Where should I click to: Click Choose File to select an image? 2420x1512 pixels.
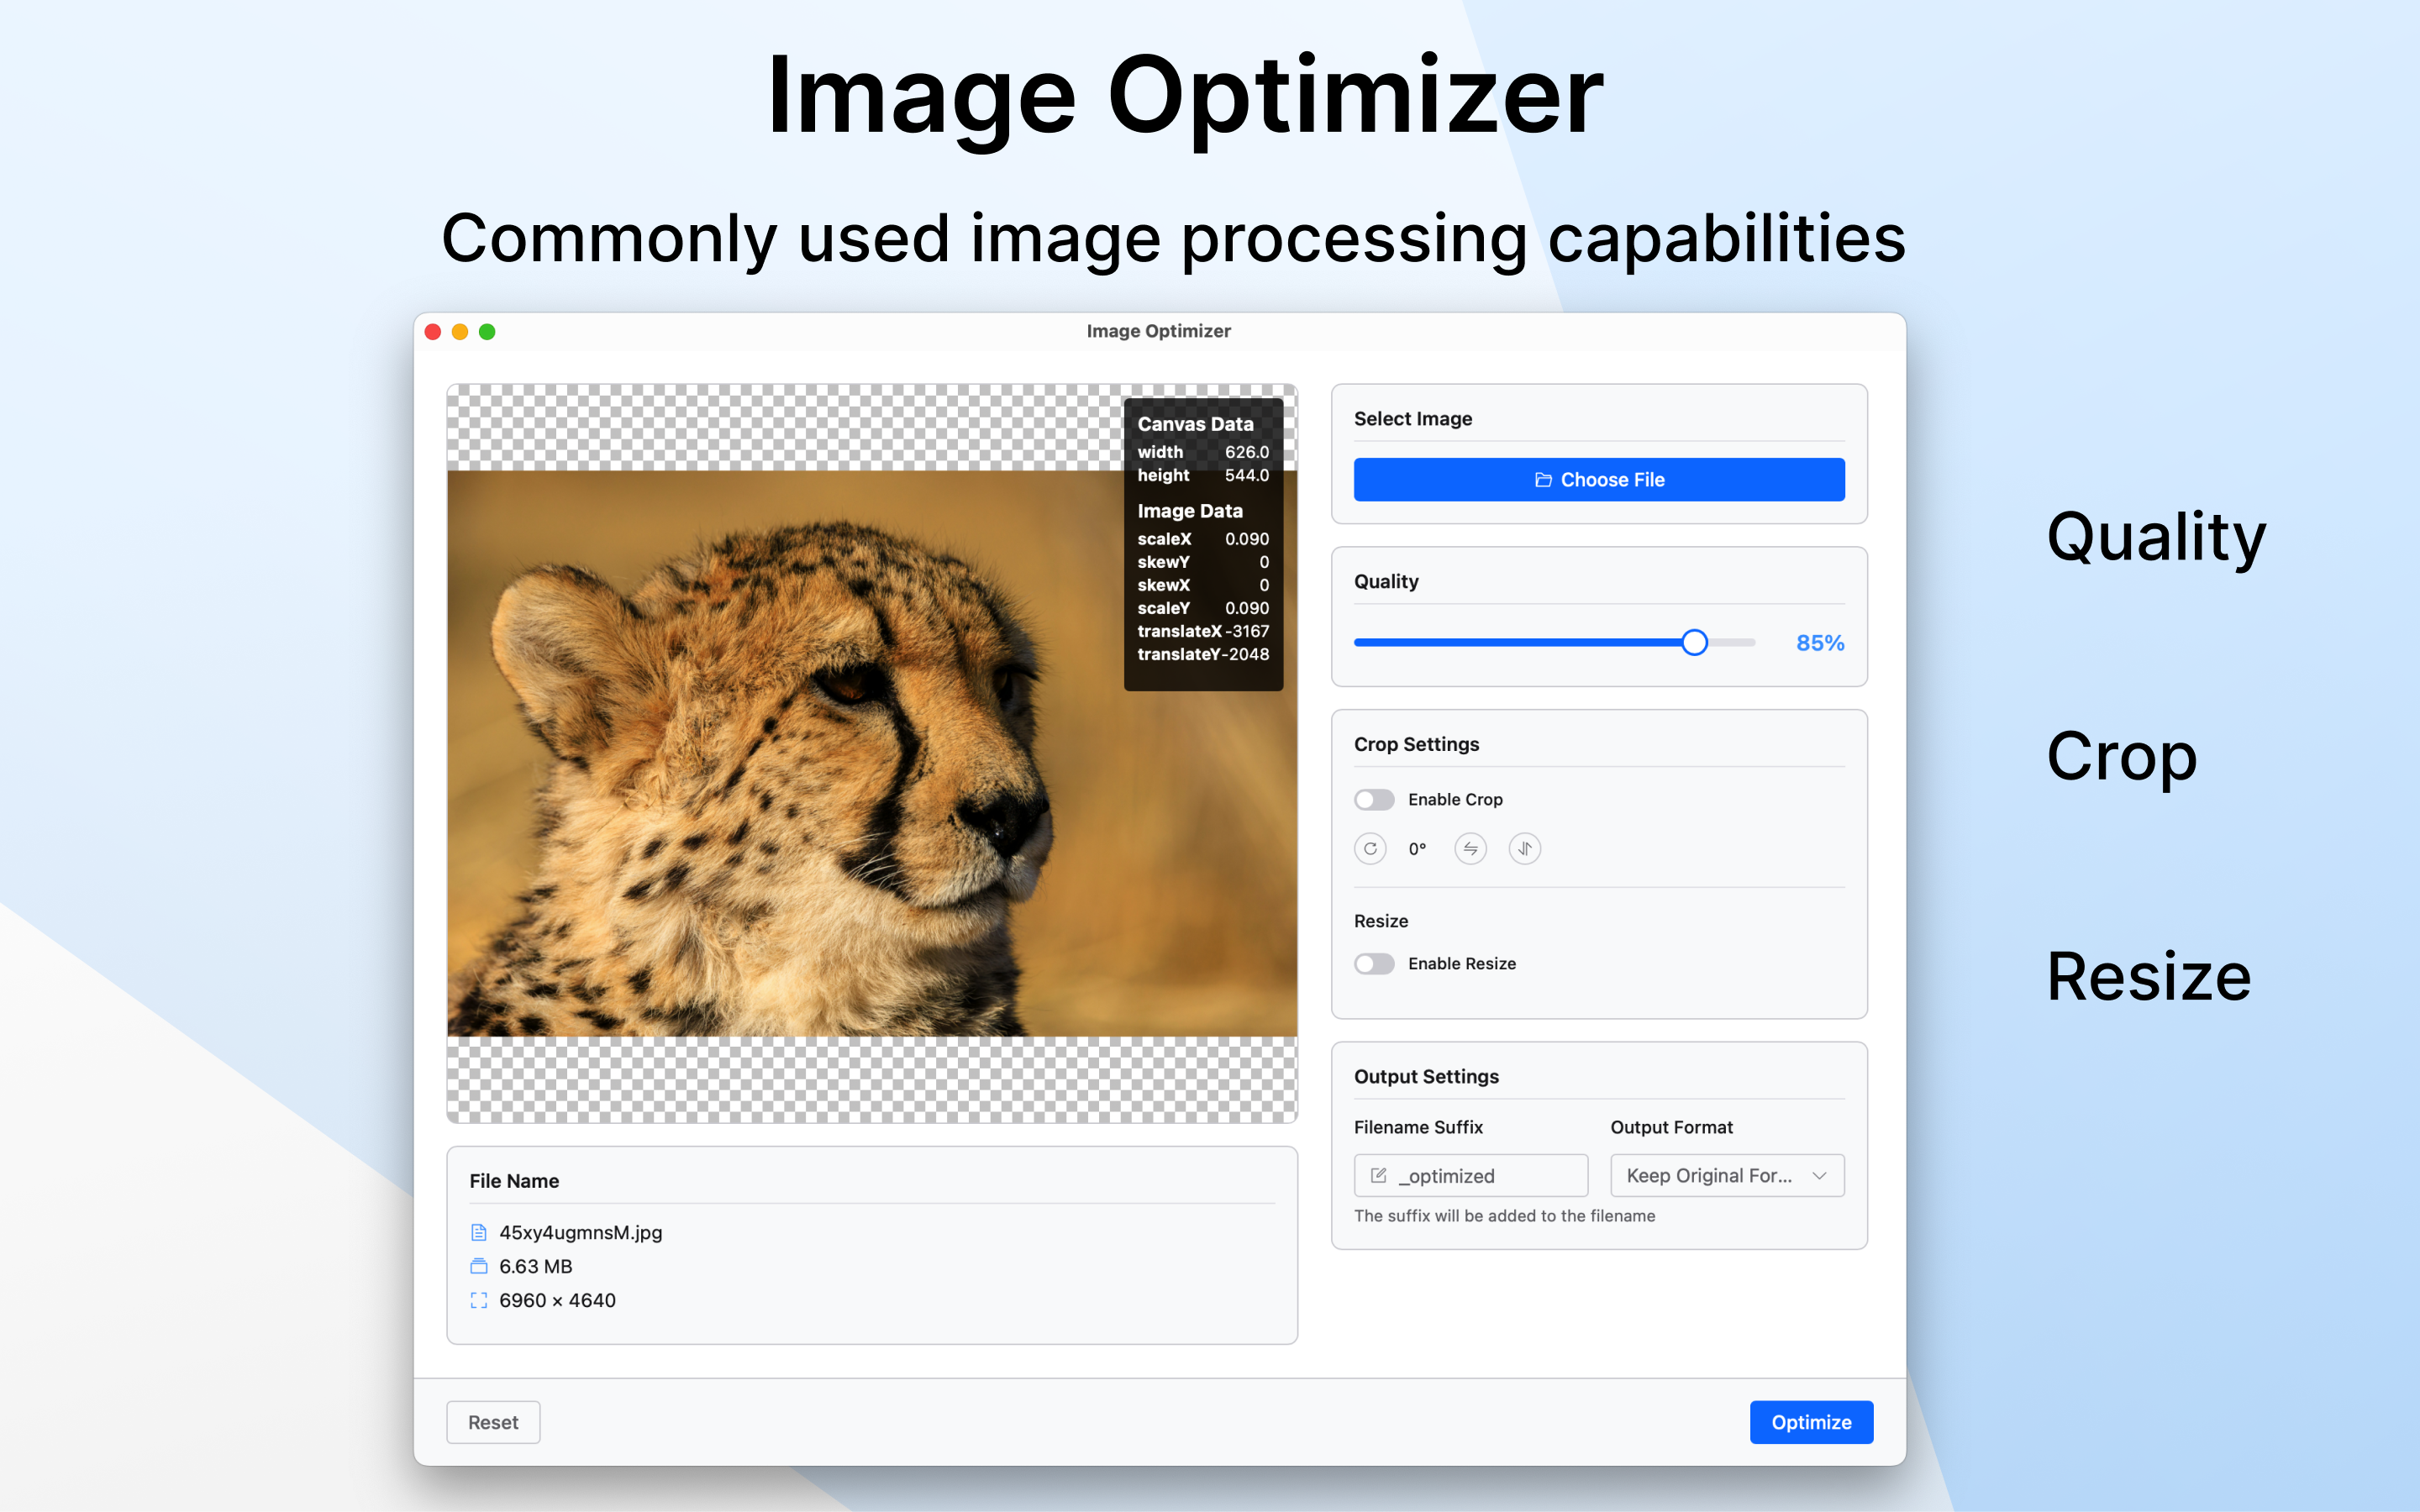click(x=1598, y=479)
